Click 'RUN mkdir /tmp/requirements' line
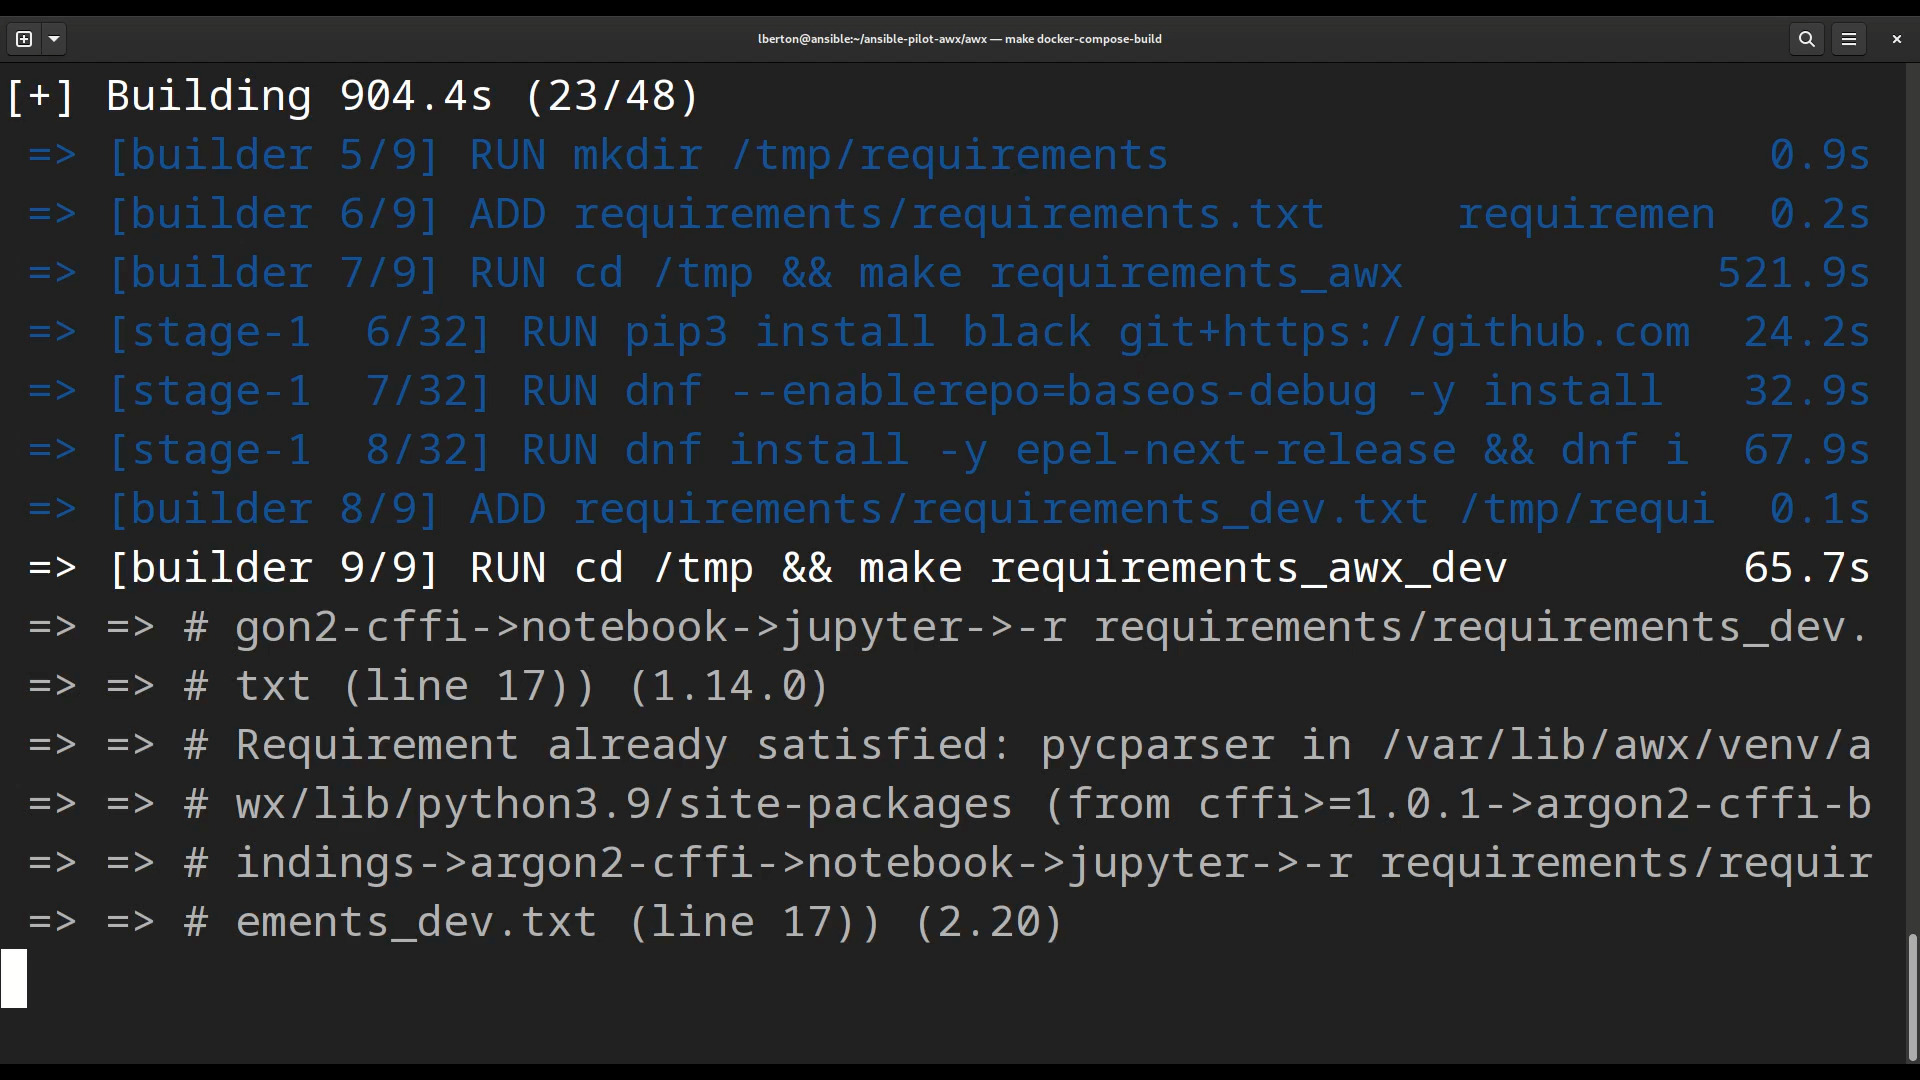 948,155
